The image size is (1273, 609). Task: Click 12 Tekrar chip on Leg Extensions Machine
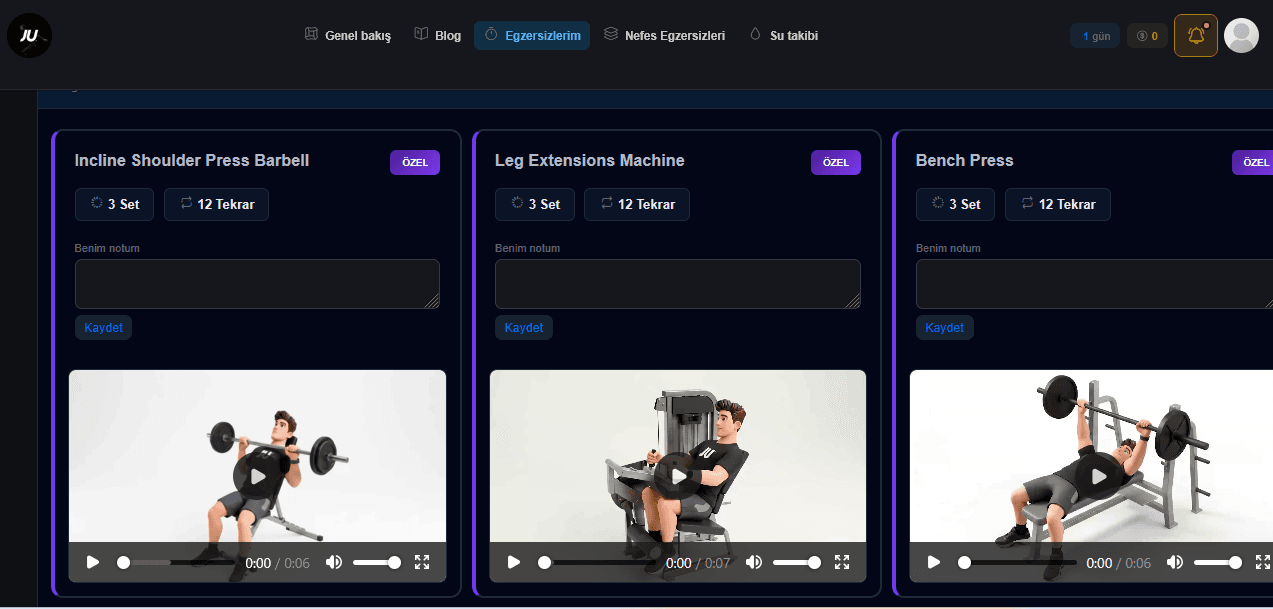click(x=637, y=204)
